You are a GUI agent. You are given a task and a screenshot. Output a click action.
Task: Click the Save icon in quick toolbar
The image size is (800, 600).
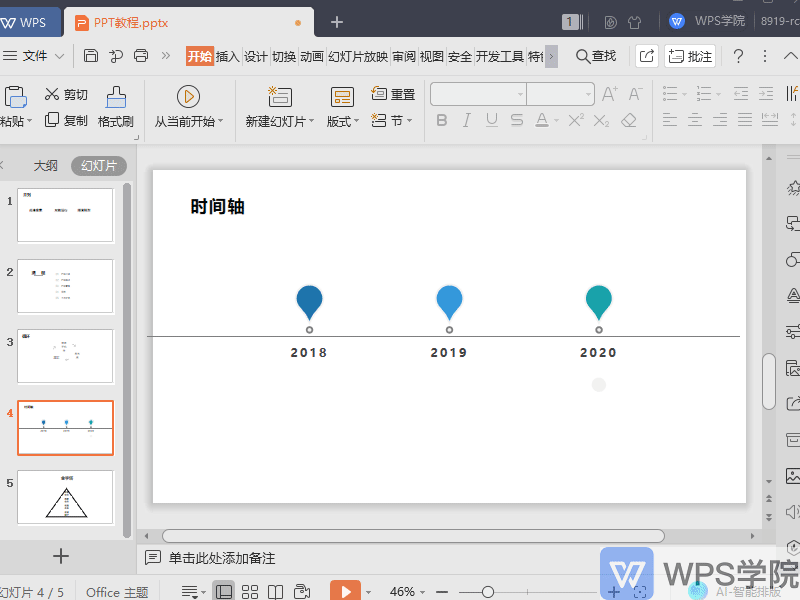91,56
